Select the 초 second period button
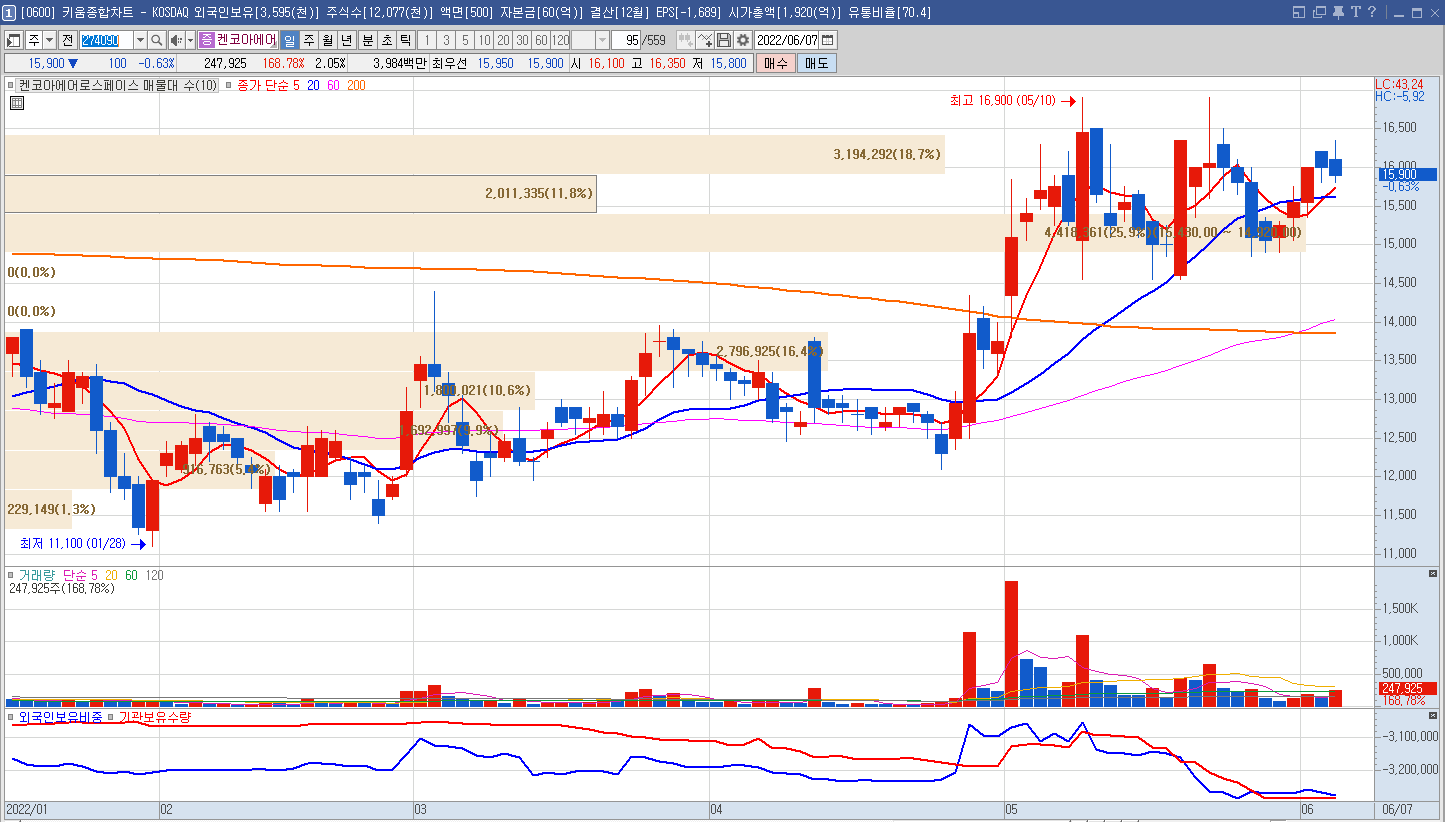Screen dimensions: 1445x822 click(386, 40)
